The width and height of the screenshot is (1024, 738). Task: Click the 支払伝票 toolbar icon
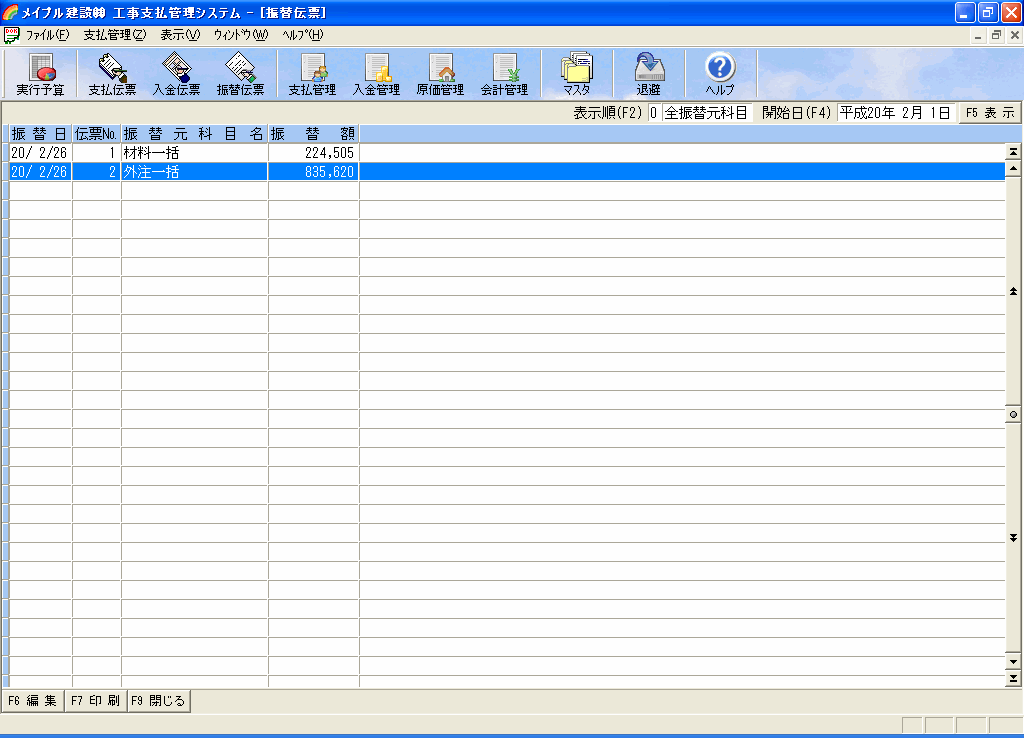coord(112,74)
